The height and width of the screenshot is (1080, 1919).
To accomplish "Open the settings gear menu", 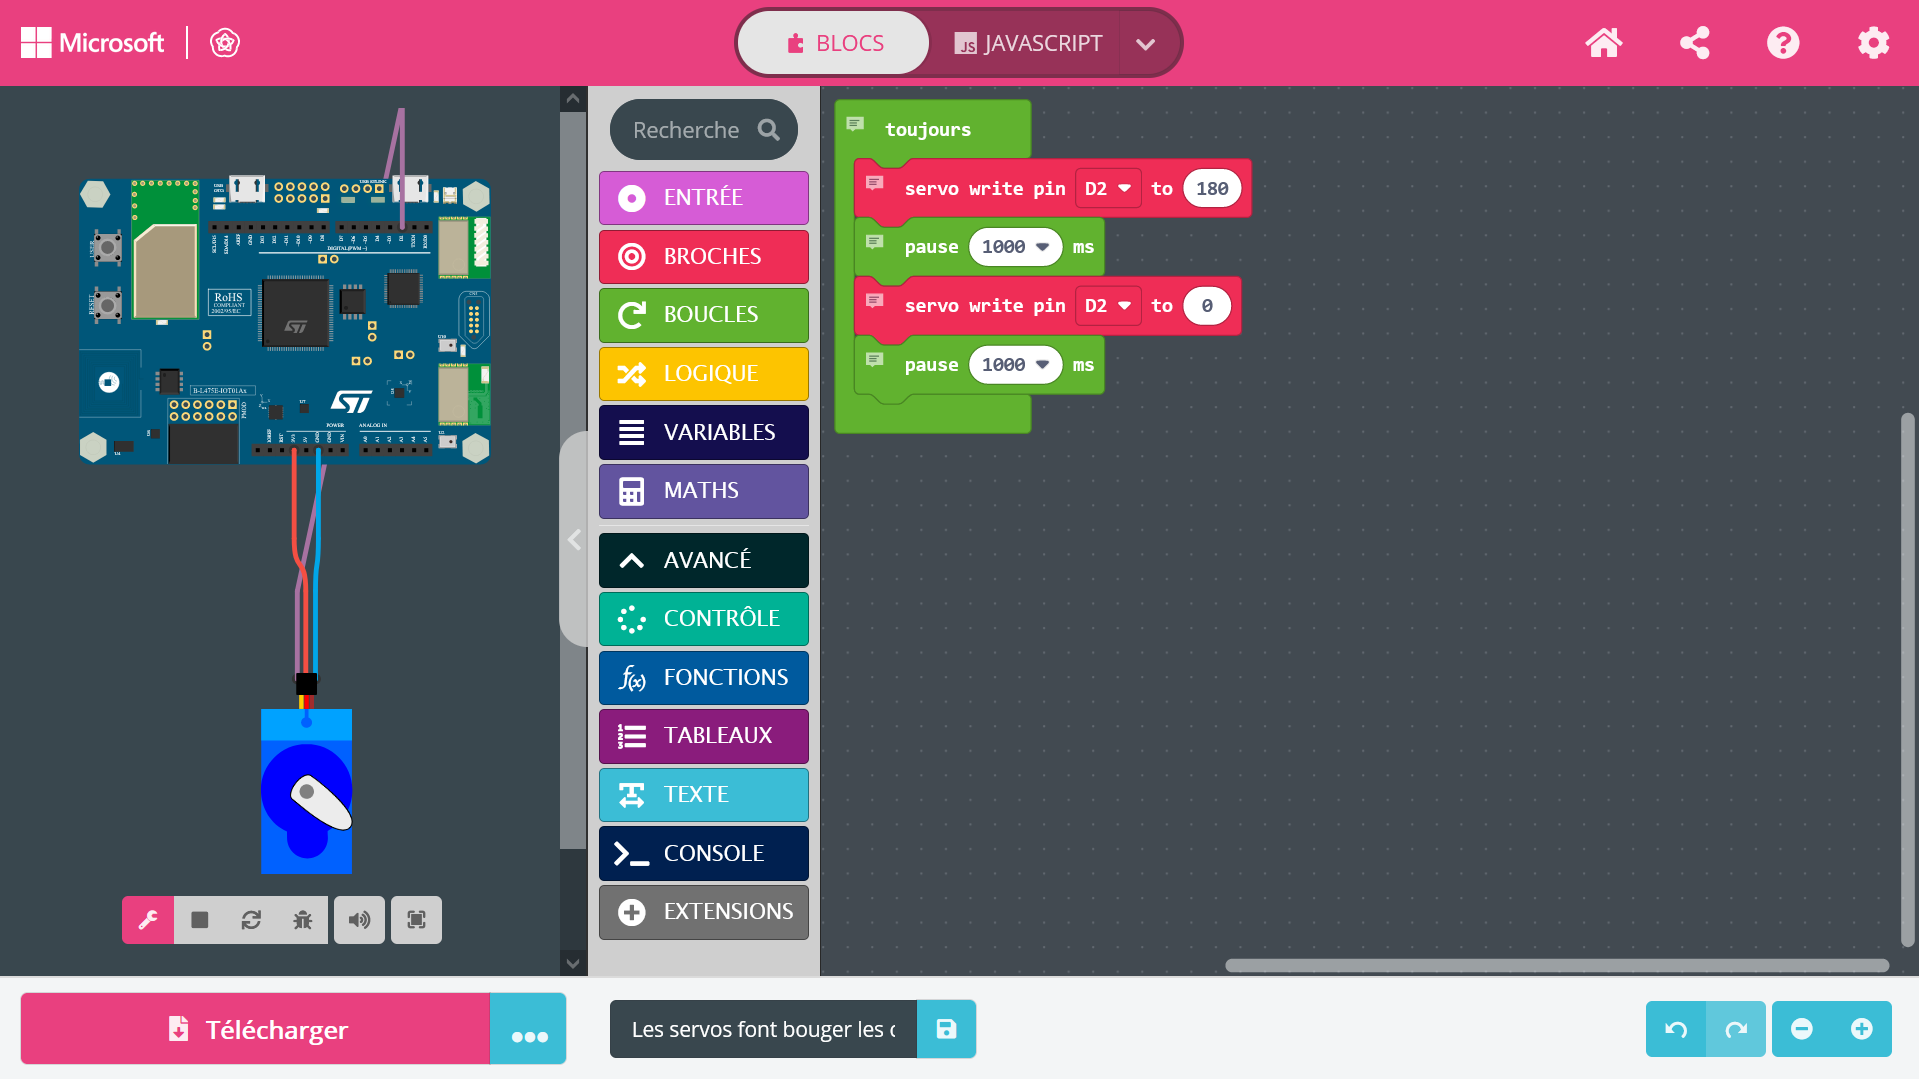I will point(1872,43).
